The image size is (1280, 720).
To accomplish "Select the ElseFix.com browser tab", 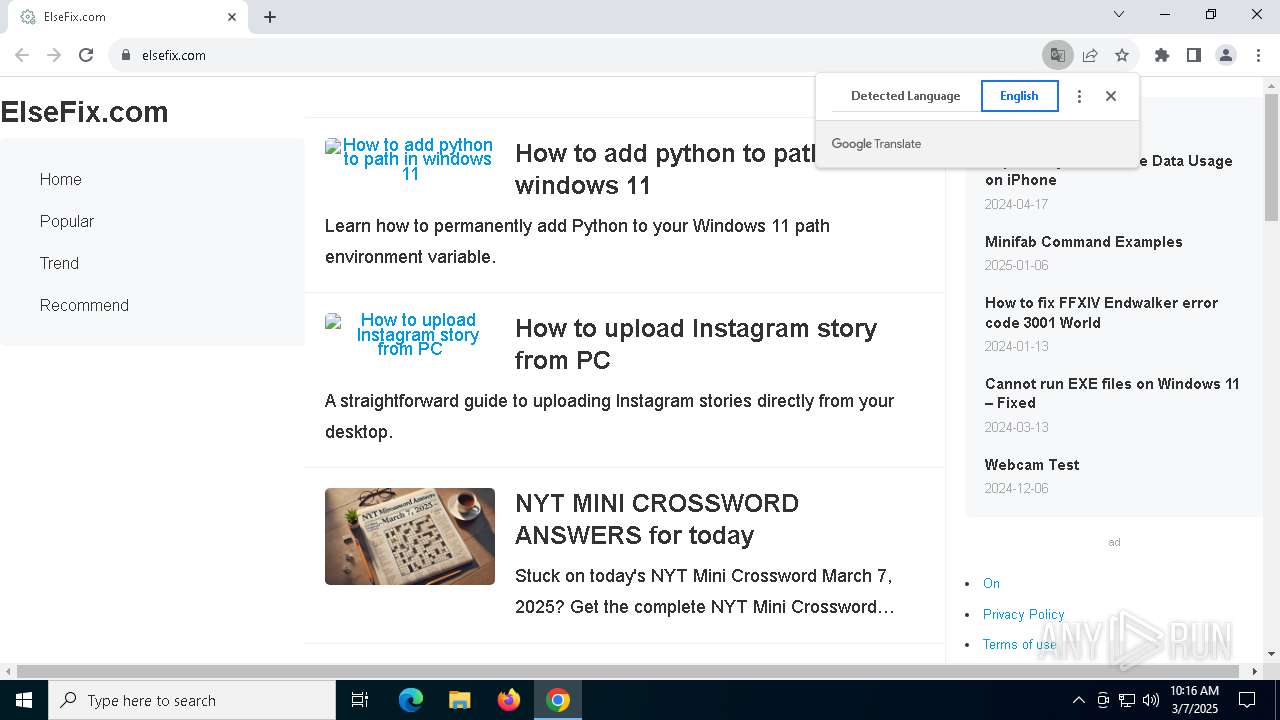I will 127,17.
